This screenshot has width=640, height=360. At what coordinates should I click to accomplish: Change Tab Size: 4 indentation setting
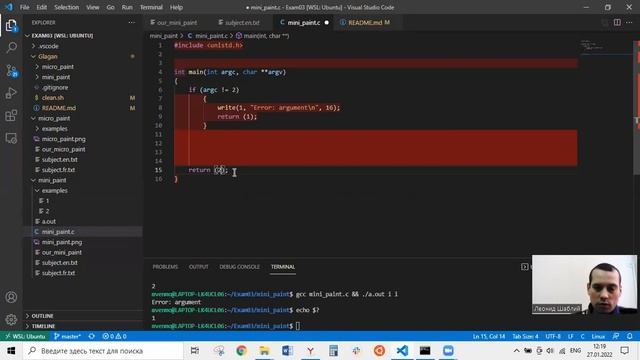point(525,336)
